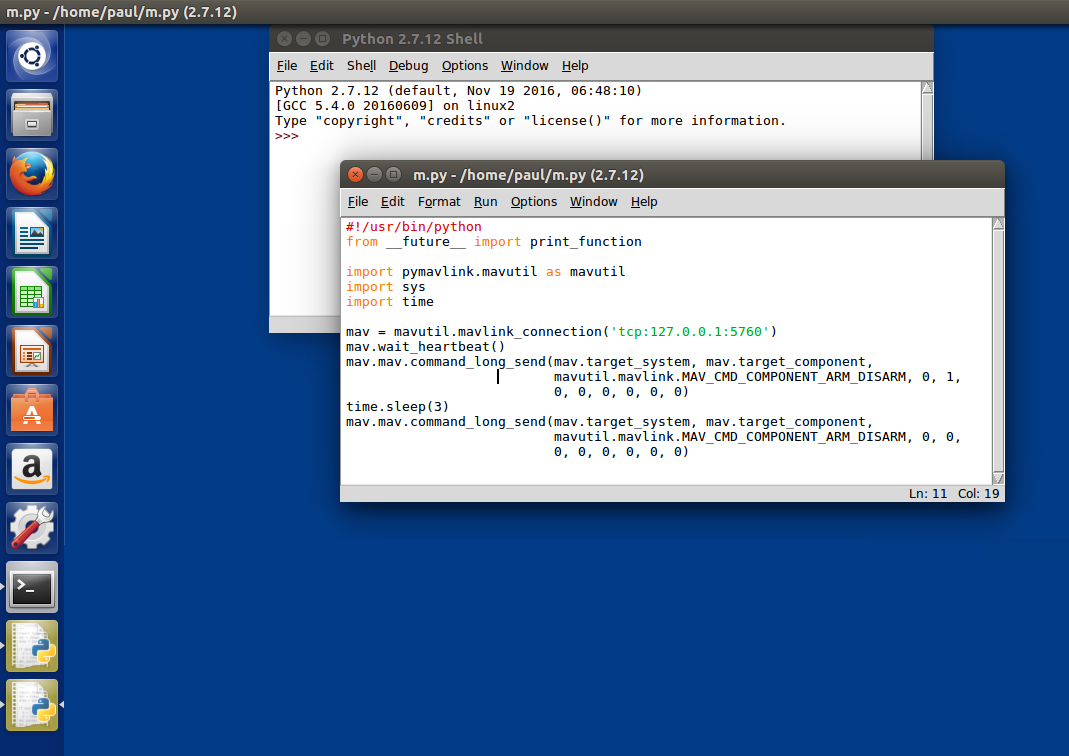Open the Format menu in the m.py editor

click(x=439, y=202)
